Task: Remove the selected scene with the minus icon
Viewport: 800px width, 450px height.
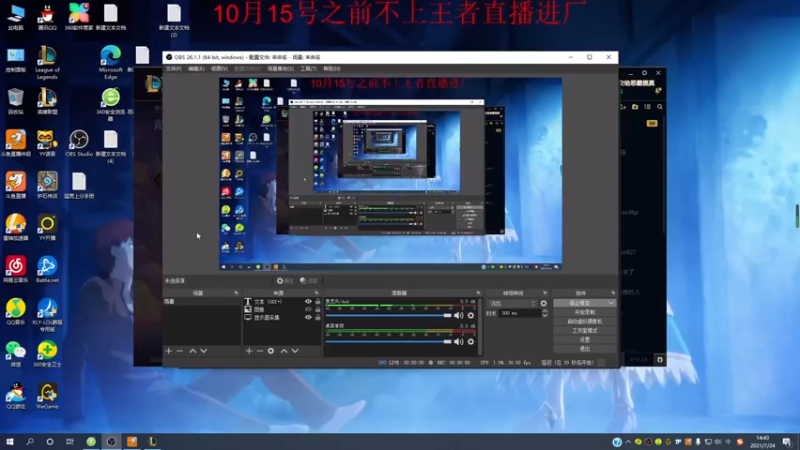Action: click(180, 351)
